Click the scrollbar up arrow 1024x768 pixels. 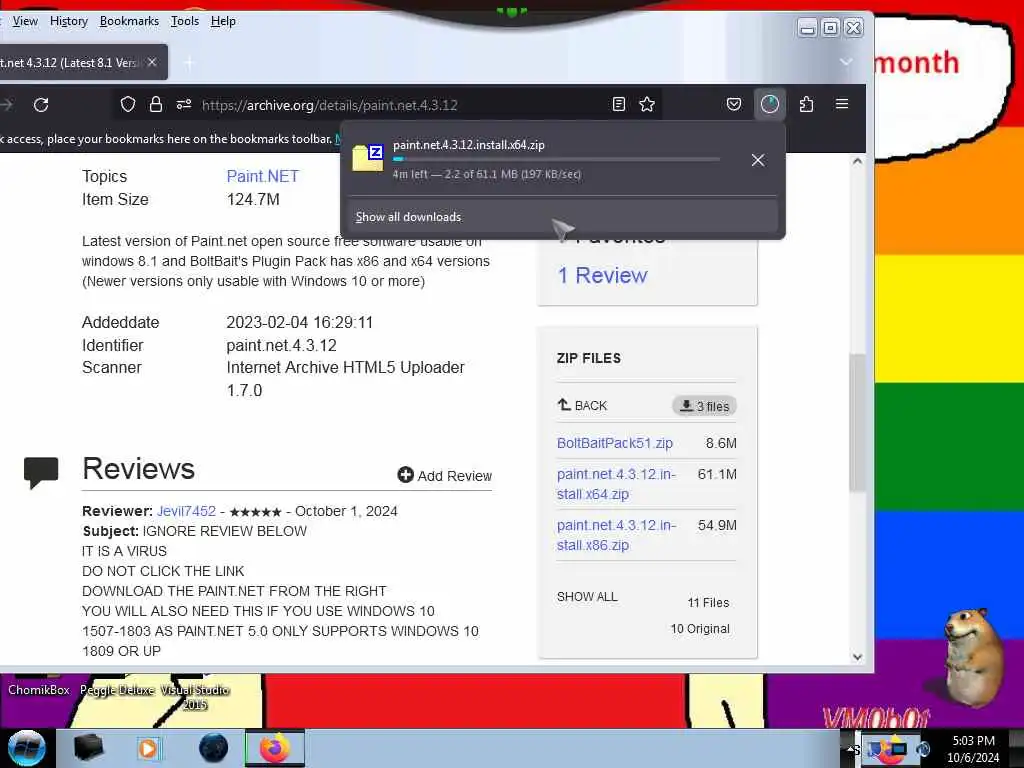pyautogui.click(x=857, y=161)
